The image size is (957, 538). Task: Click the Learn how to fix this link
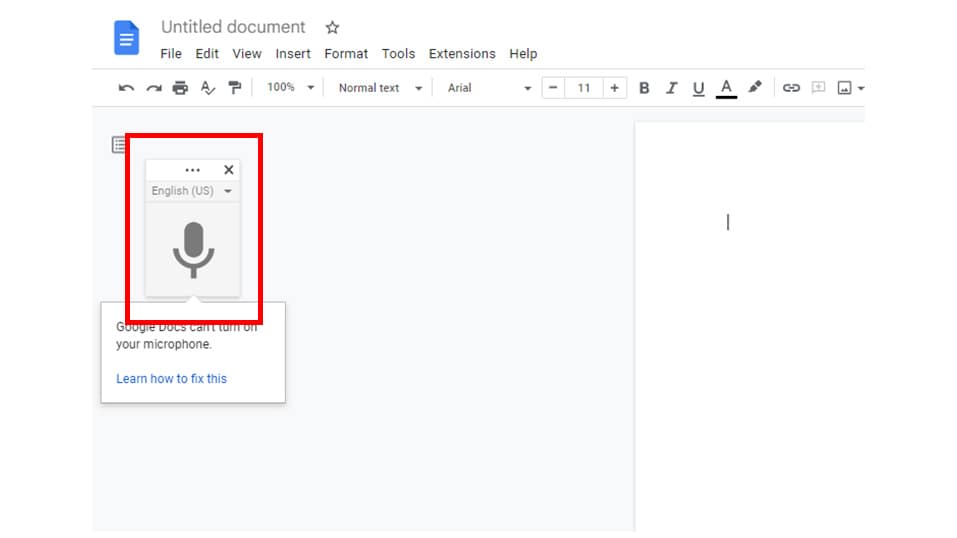(172, 379)
